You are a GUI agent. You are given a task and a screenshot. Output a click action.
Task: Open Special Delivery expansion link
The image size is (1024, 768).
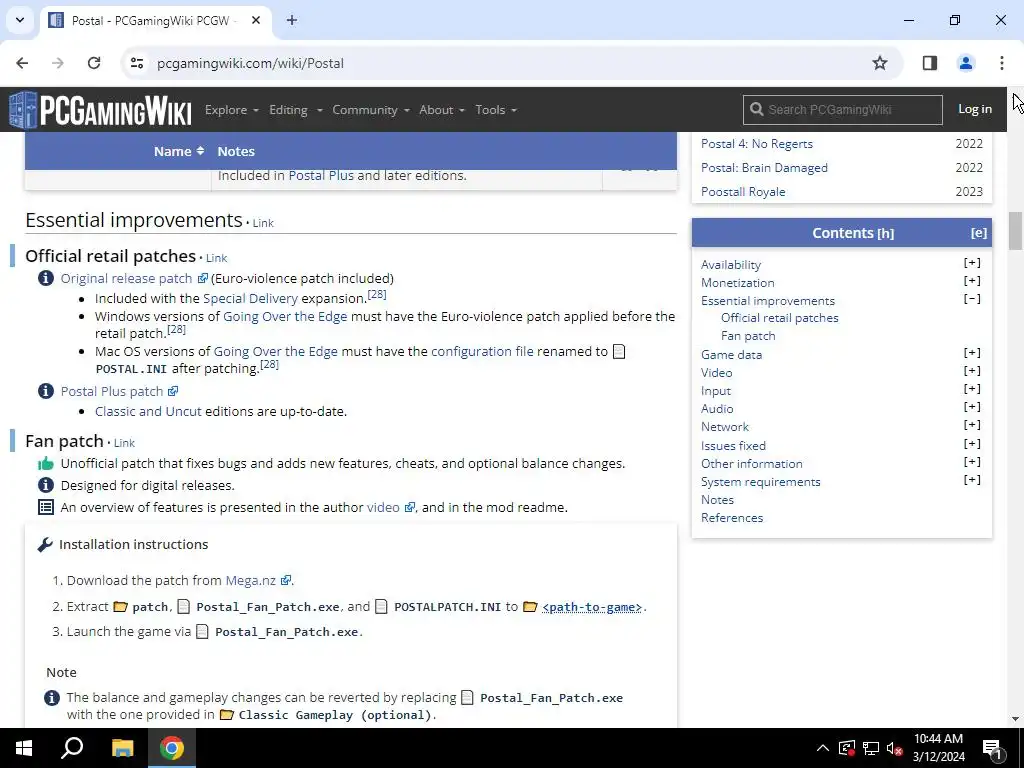click(250, 298)
